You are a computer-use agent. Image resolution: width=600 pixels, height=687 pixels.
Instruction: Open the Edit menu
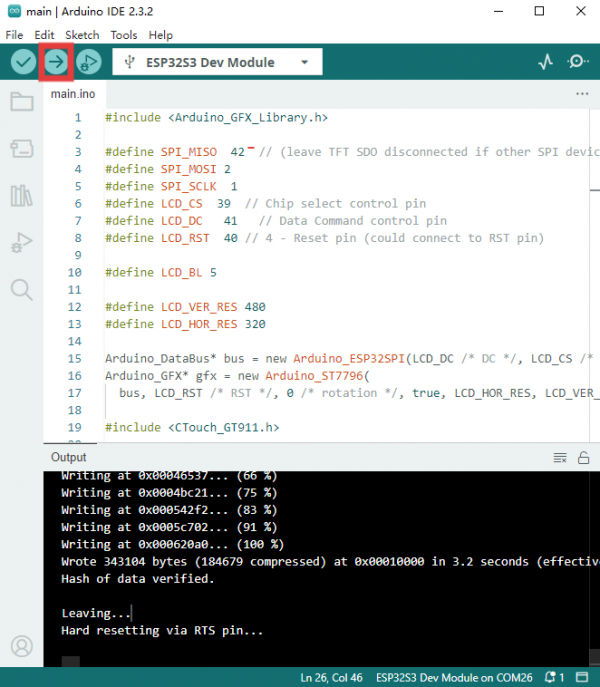[44, 35]
